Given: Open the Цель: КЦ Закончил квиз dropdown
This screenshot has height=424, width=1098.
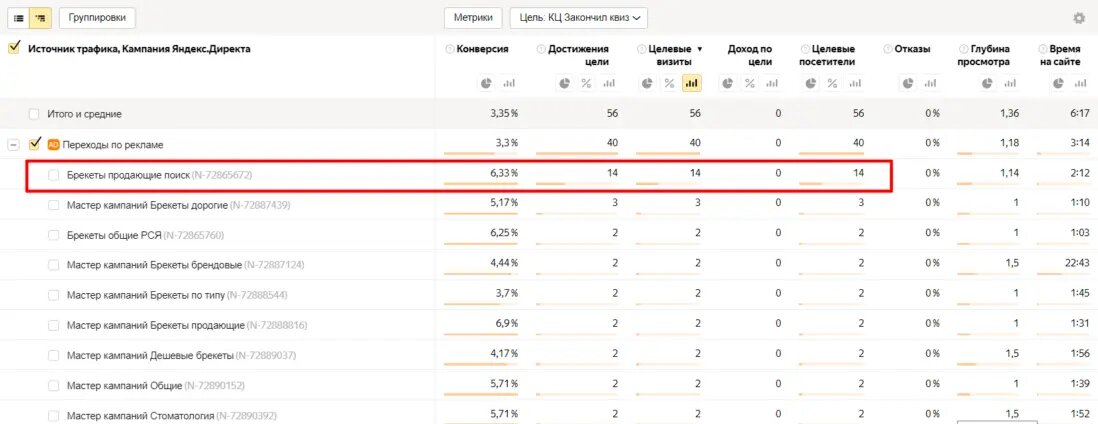Looking at the screenshot, I should tap(578, 18).
